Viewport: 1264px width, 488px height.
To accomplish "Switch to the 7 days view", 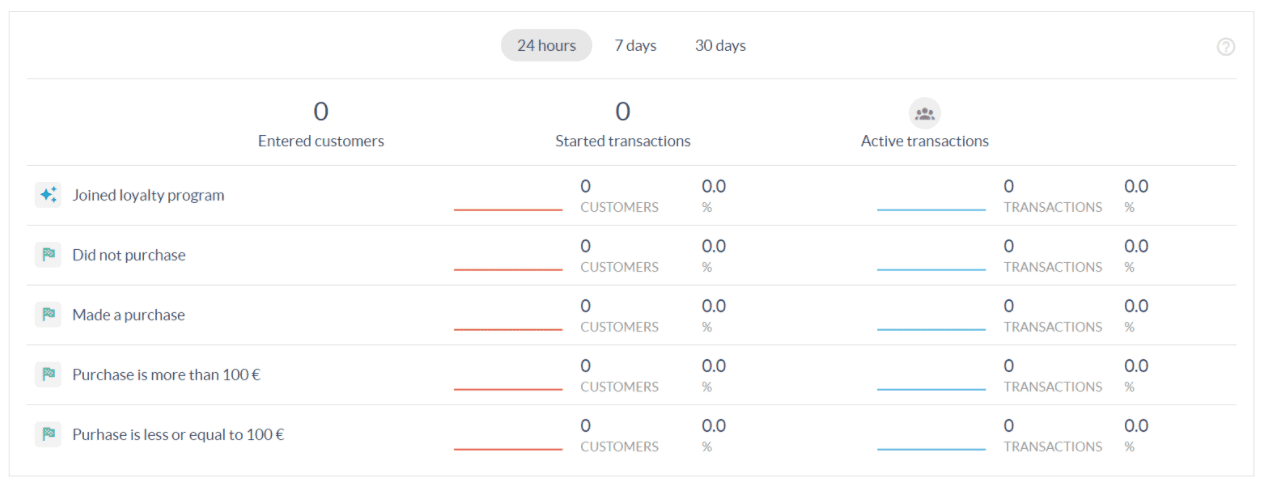I will click(x=635, y=46).
